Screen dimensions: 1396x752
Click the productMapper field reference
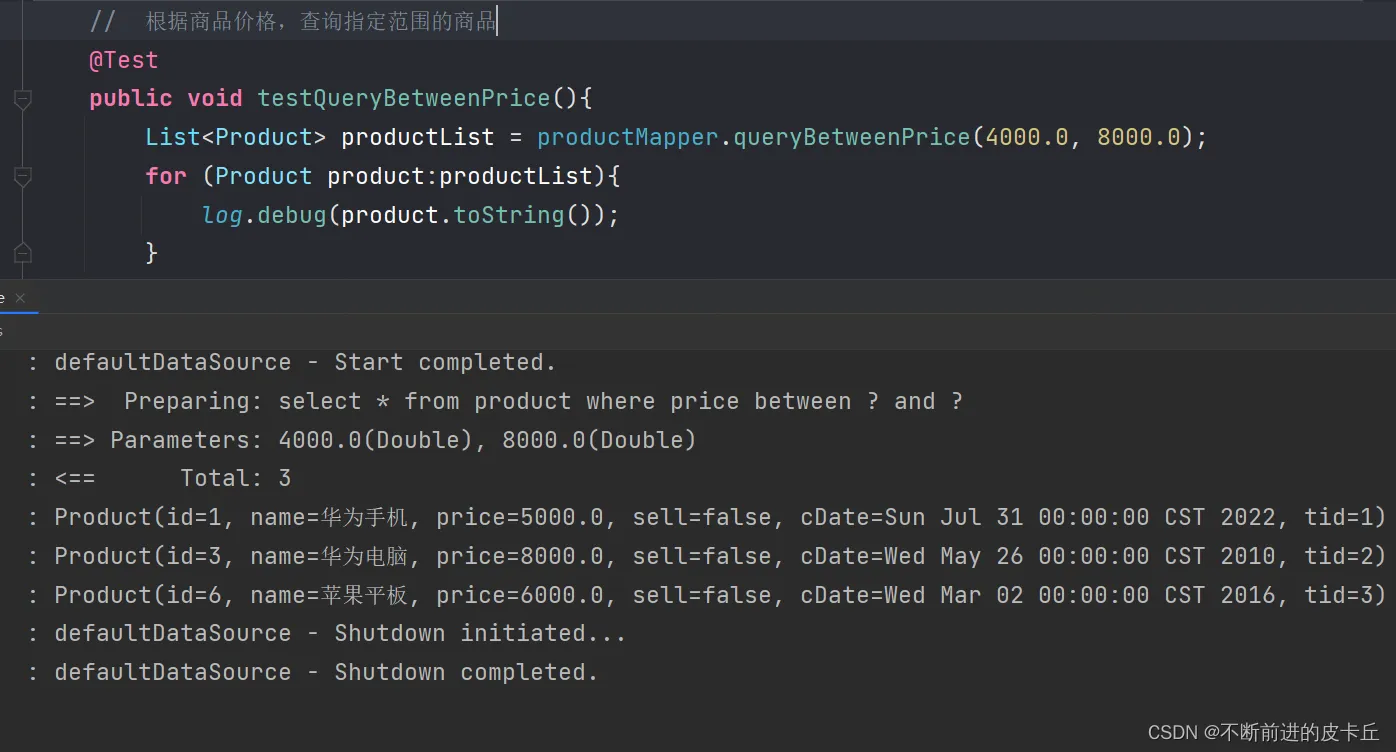tap(627, 137)
